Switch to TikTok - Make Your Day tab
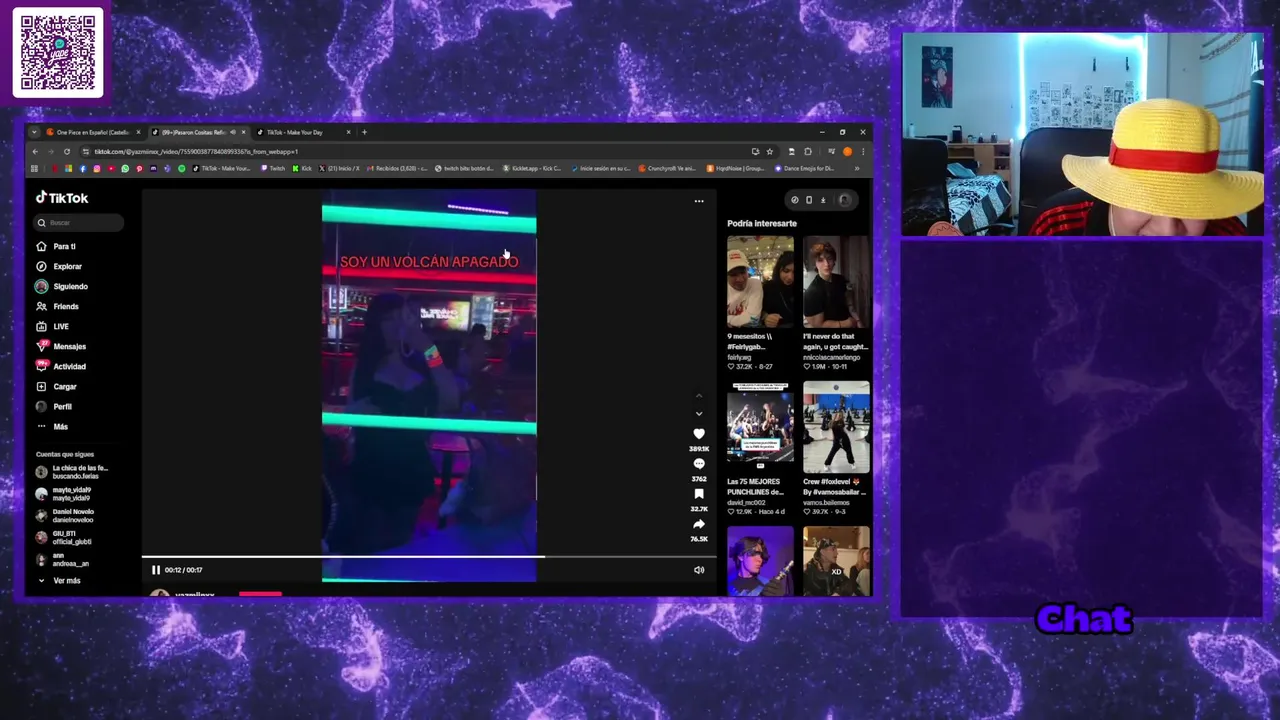The height and width of the screenshot is (720, 1280). pyautogui.click(x=301, y=132)
